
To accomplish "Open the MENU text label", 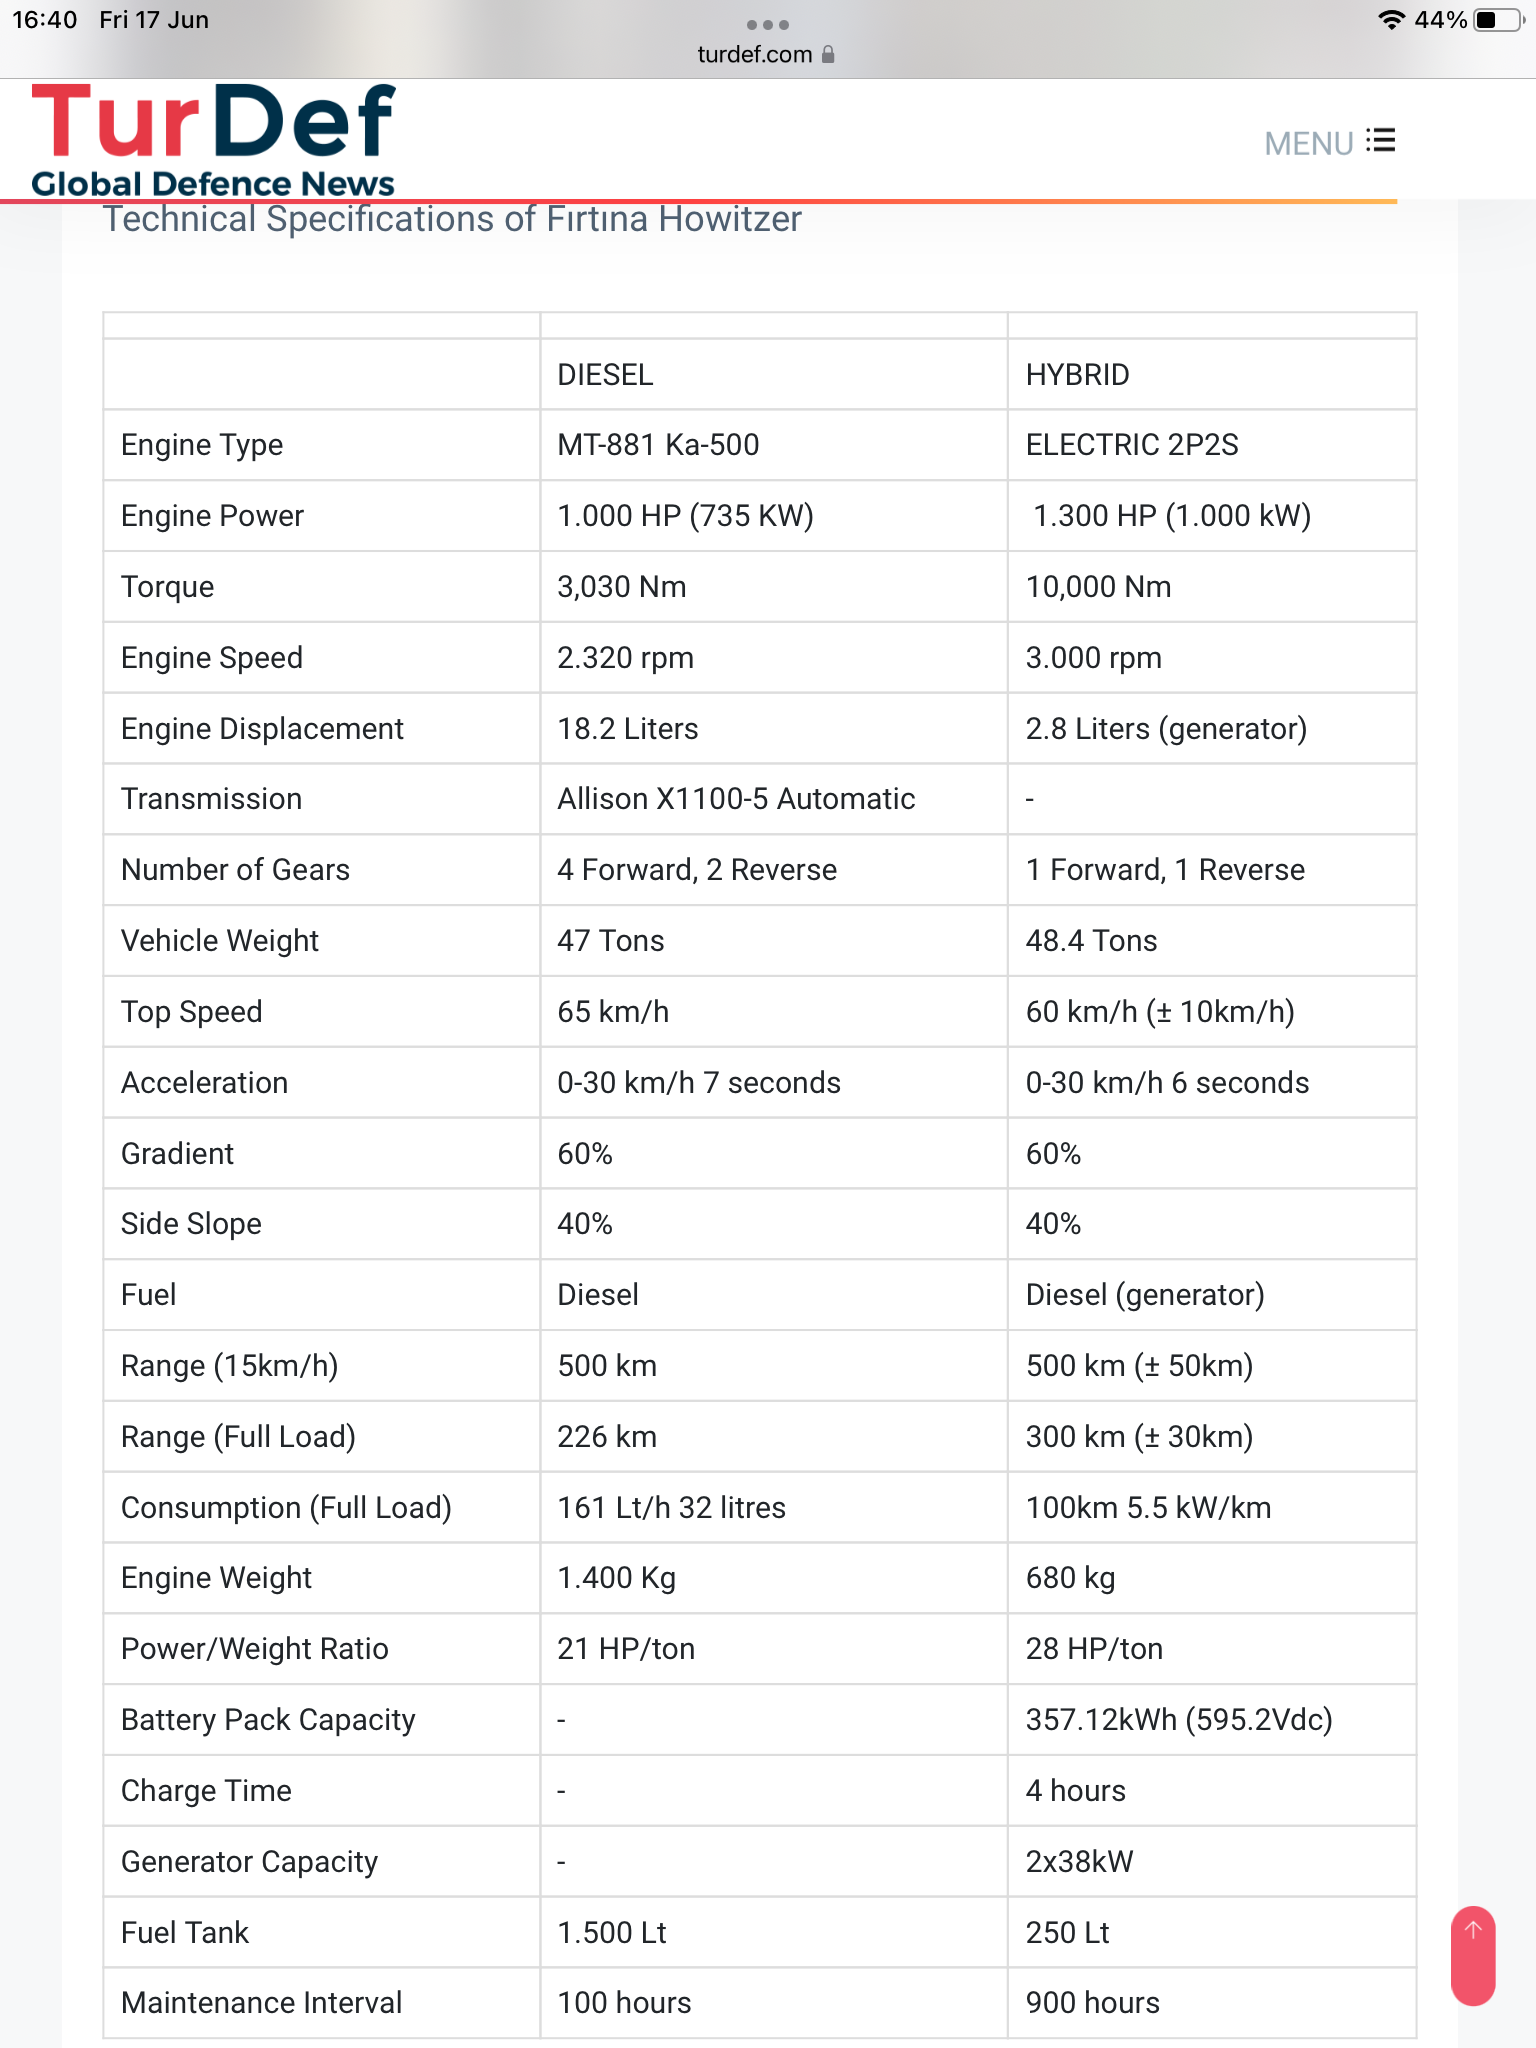I will tap(1308, 144).
